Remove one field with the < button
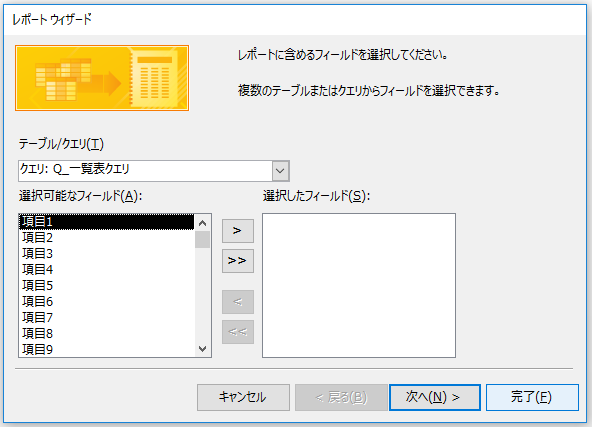 (237, 302)
